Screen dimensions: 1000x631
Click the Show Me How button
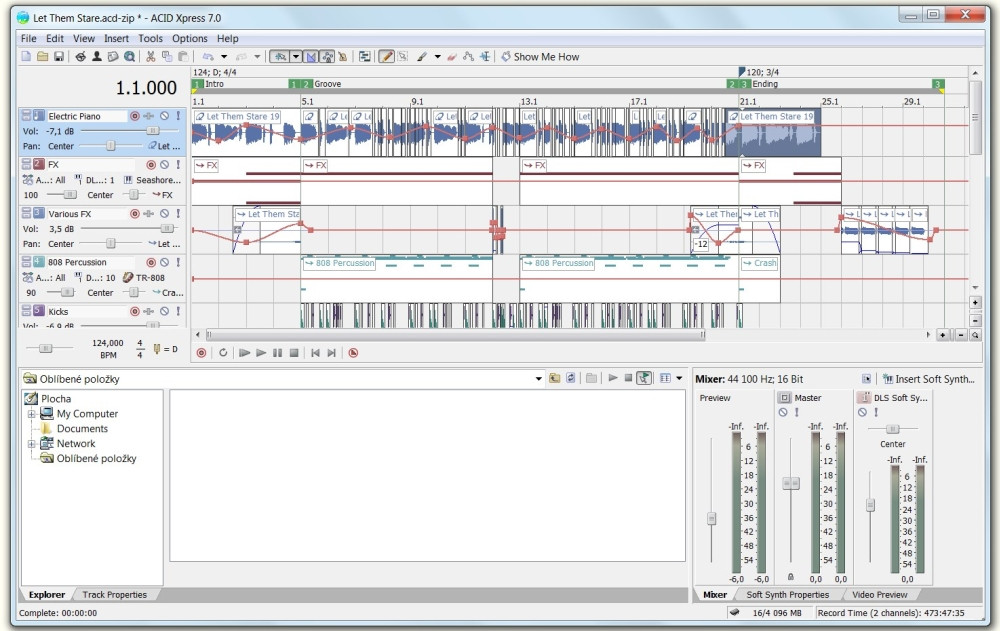pos(540,57)
